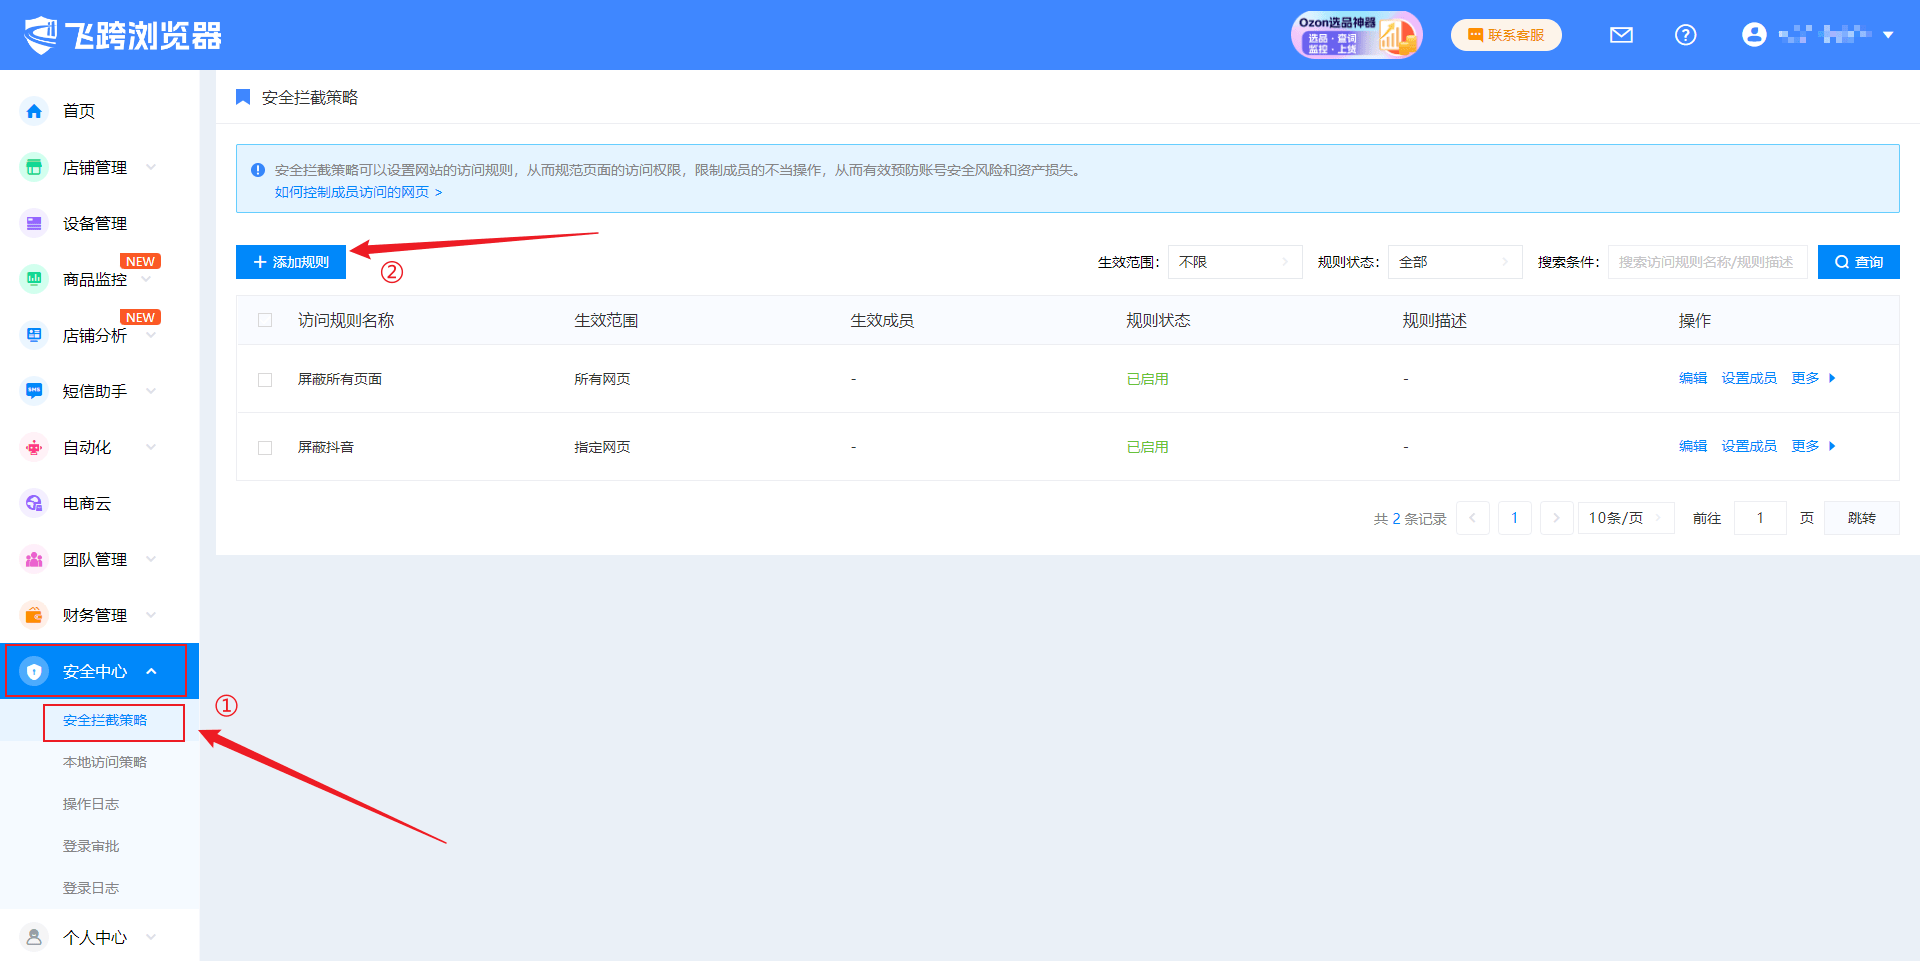Click the home icon beside 首页

pyautogui.click(x=34, y=111)
